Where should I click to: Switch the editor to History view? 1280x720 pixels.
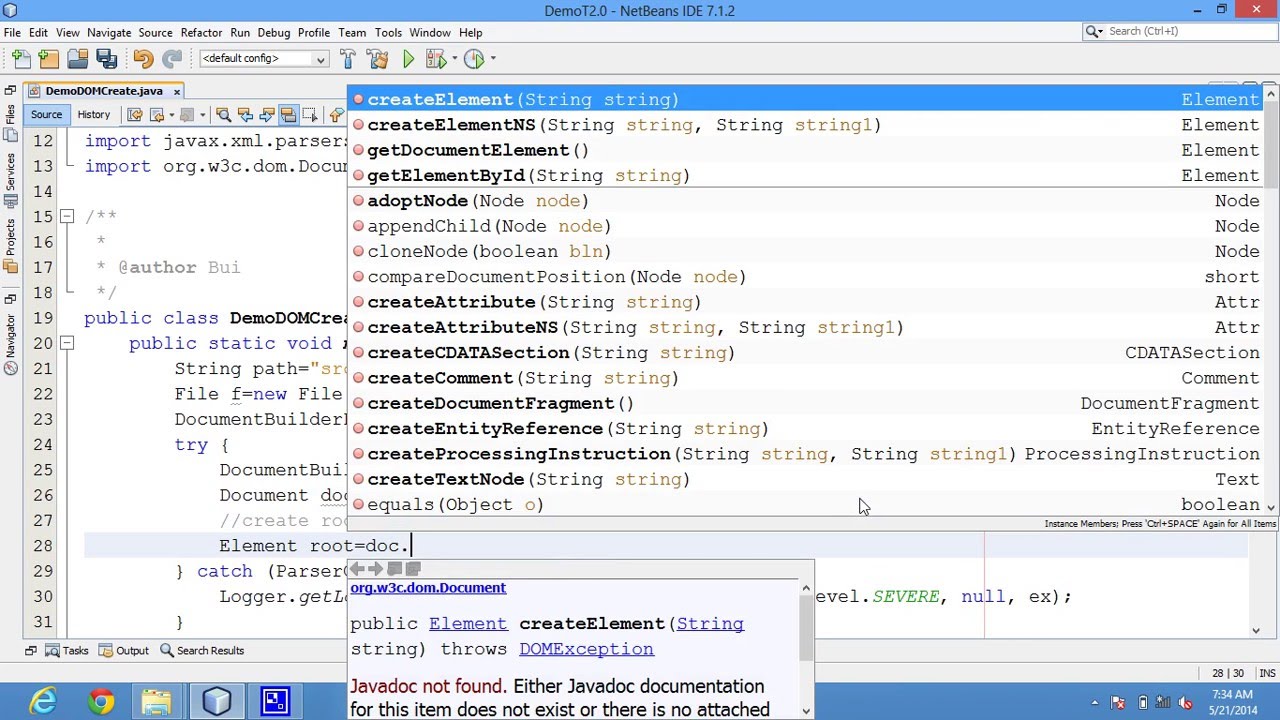pyautogui.click(x=93, y=115)
